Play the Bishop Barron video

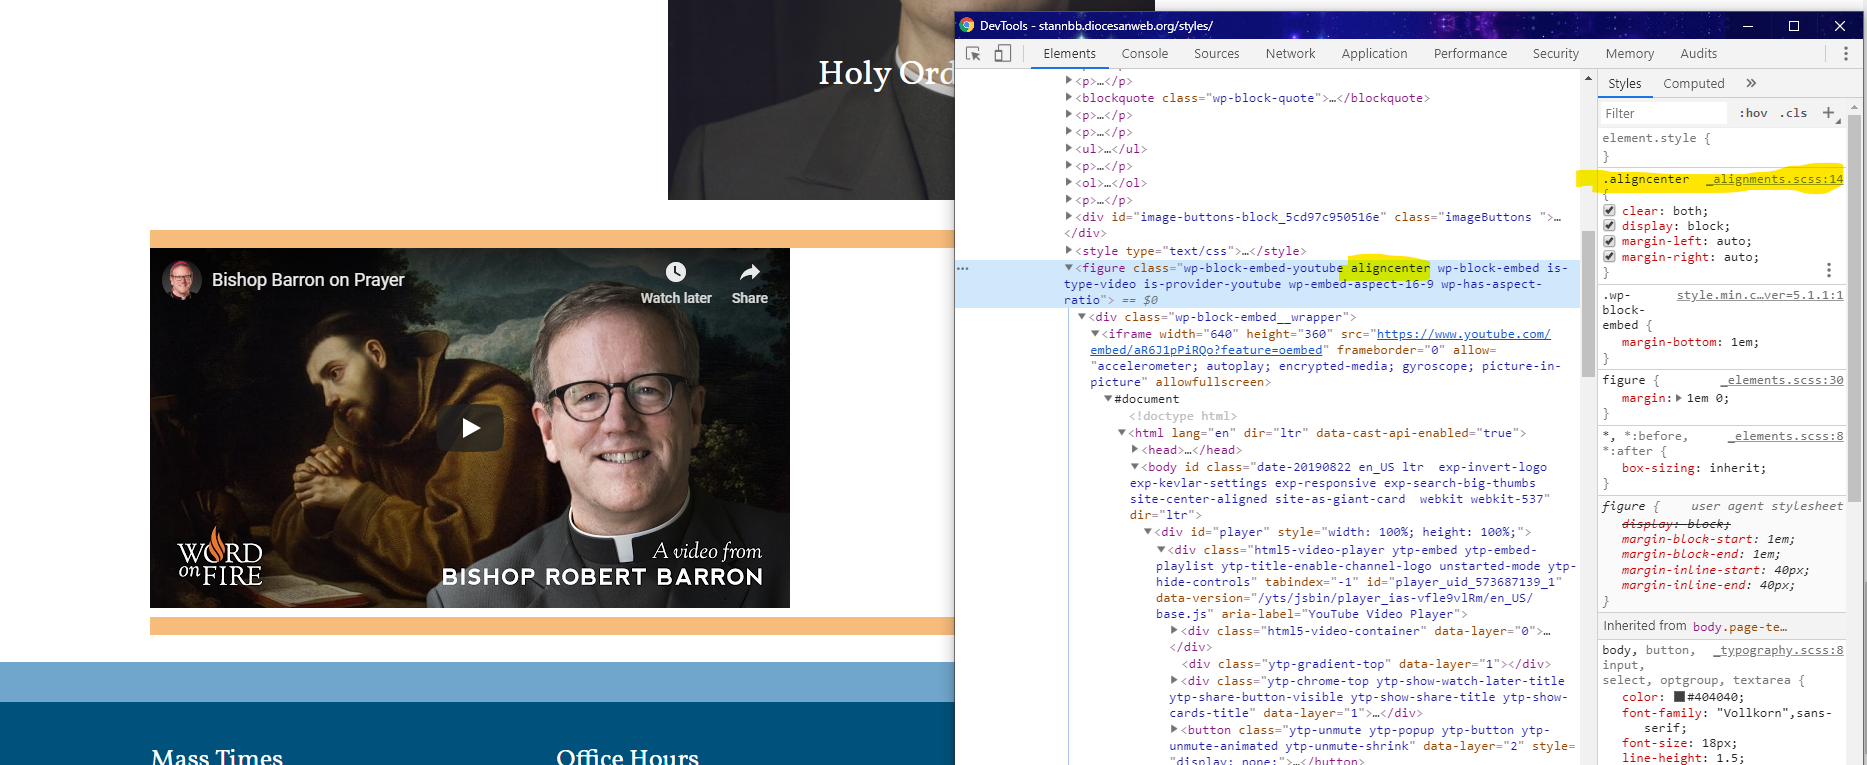click(470, 428)
